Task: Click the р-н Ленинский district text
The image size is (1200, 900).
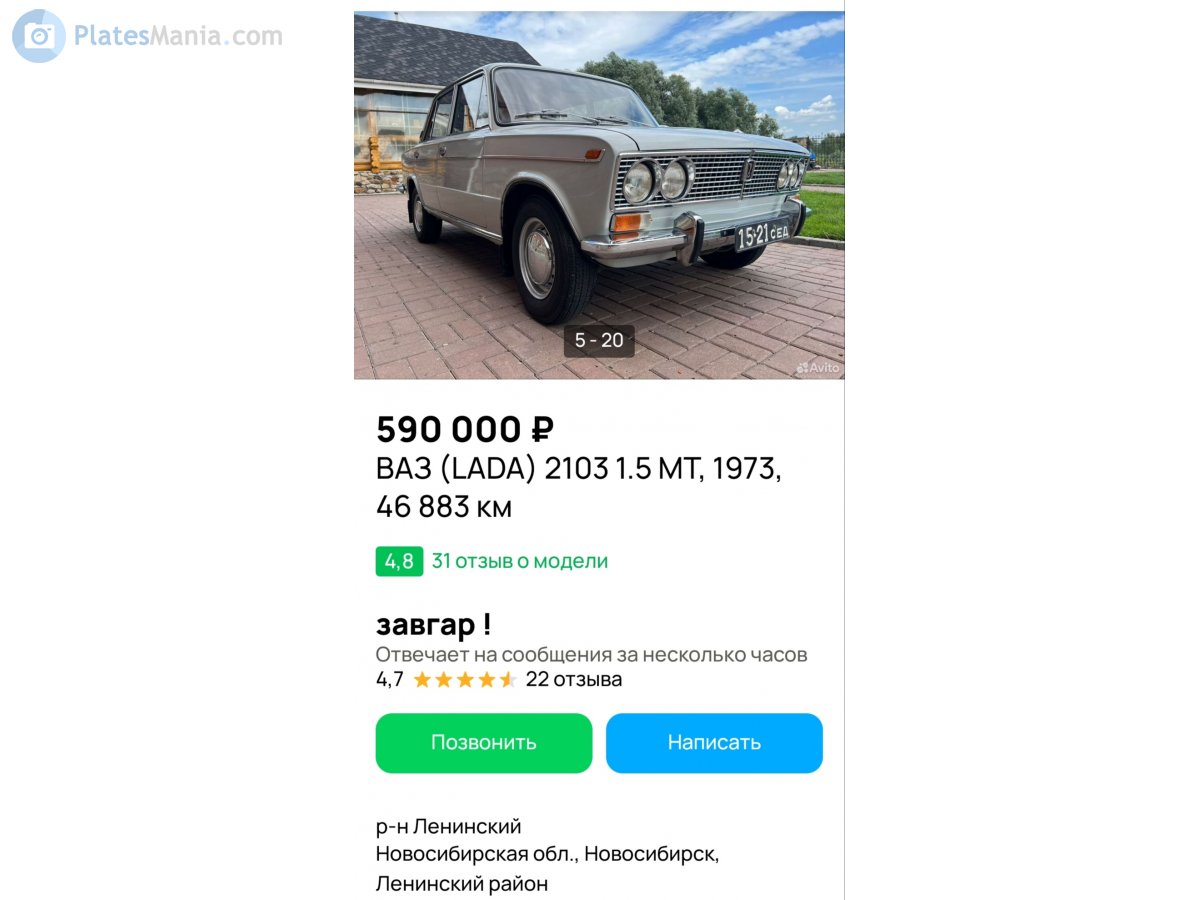Action: [449, 827]
